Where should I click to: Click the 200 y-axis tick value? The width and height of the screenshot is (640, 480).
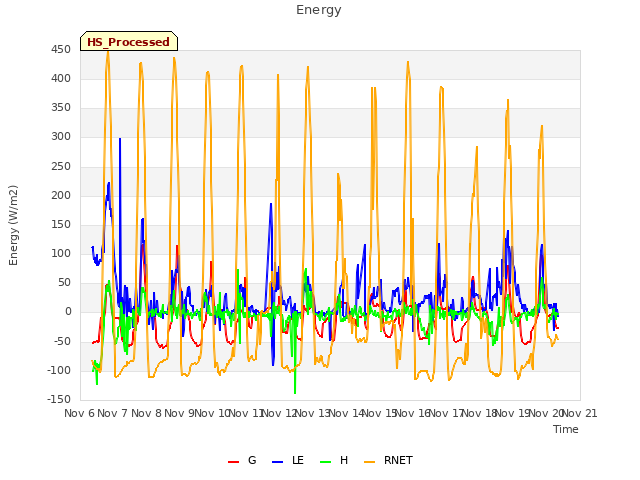pos(61,195)
